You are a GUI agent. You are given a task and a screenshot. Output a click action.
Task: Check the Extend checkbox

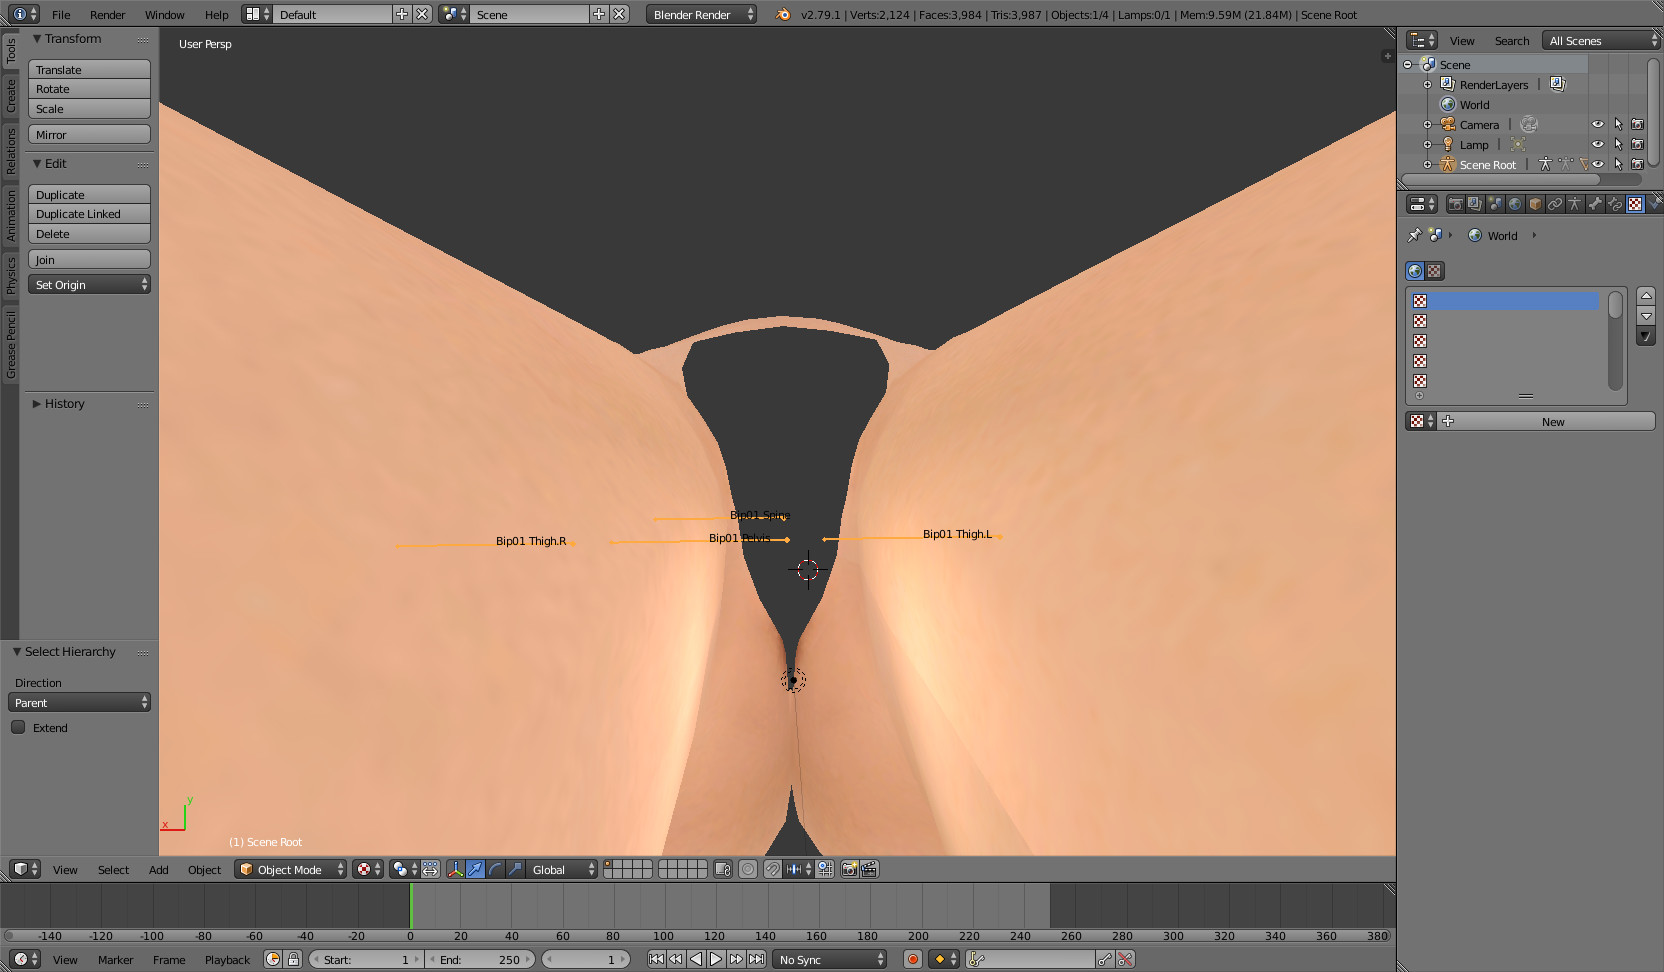point(18,727)
